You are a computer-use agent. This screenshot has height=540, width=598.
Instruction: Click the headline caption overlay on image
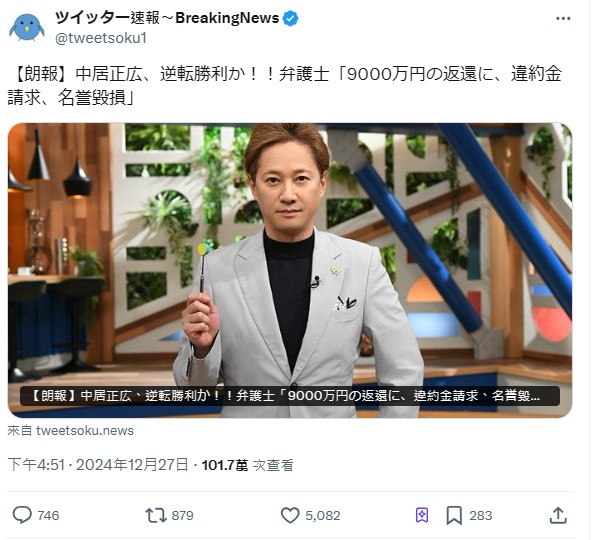pos(290,396)
